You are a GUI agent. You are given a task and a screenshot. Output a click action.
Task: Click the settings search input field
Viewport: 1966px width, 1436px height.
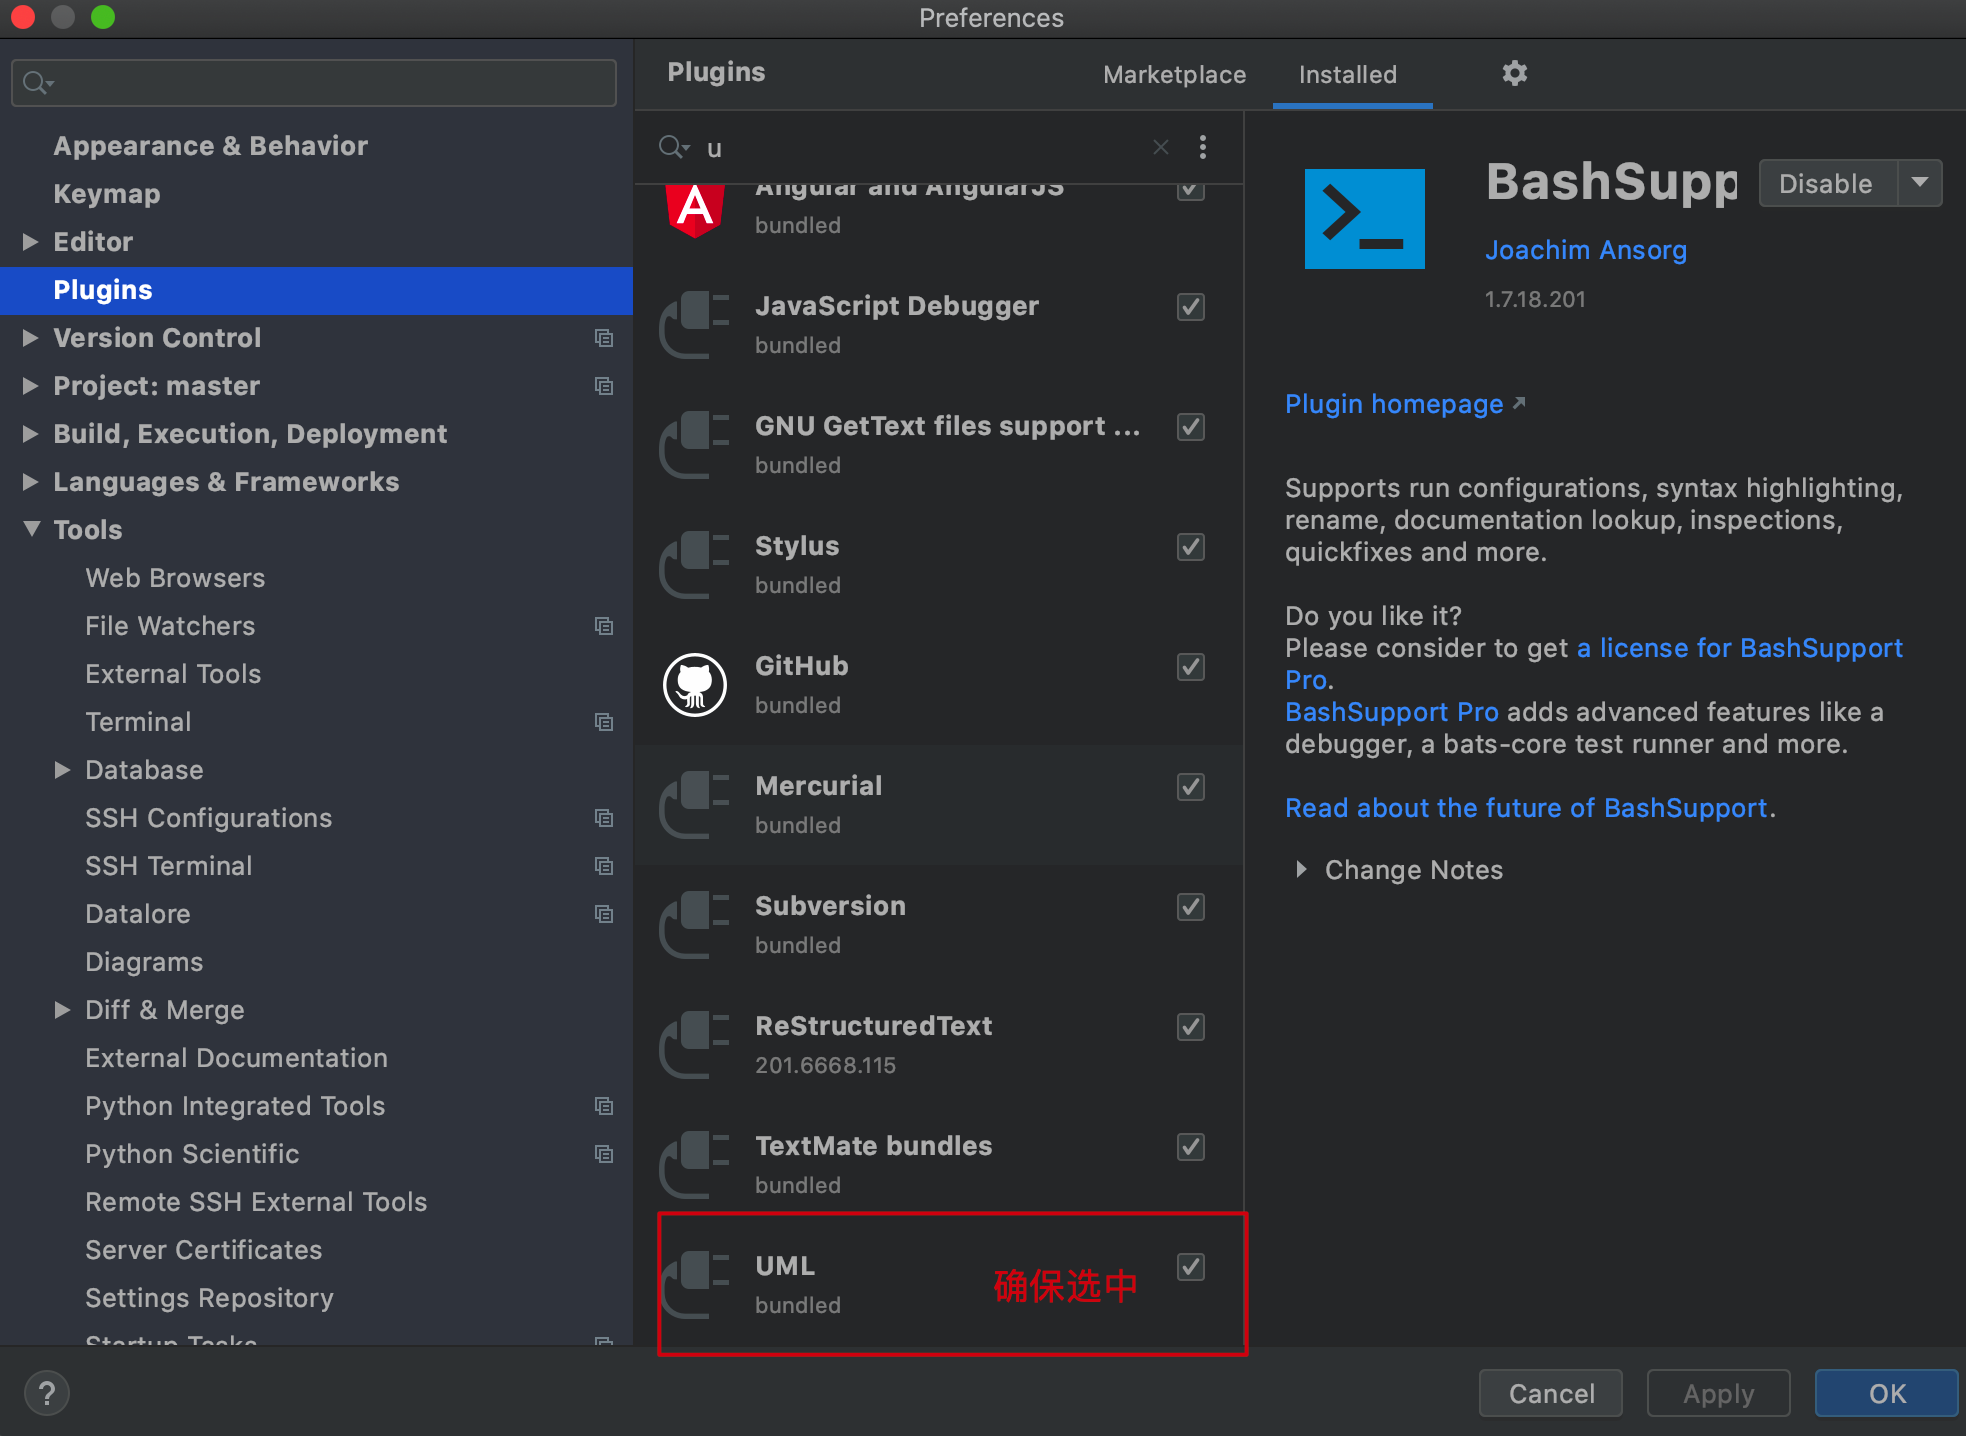click(314, 83)
